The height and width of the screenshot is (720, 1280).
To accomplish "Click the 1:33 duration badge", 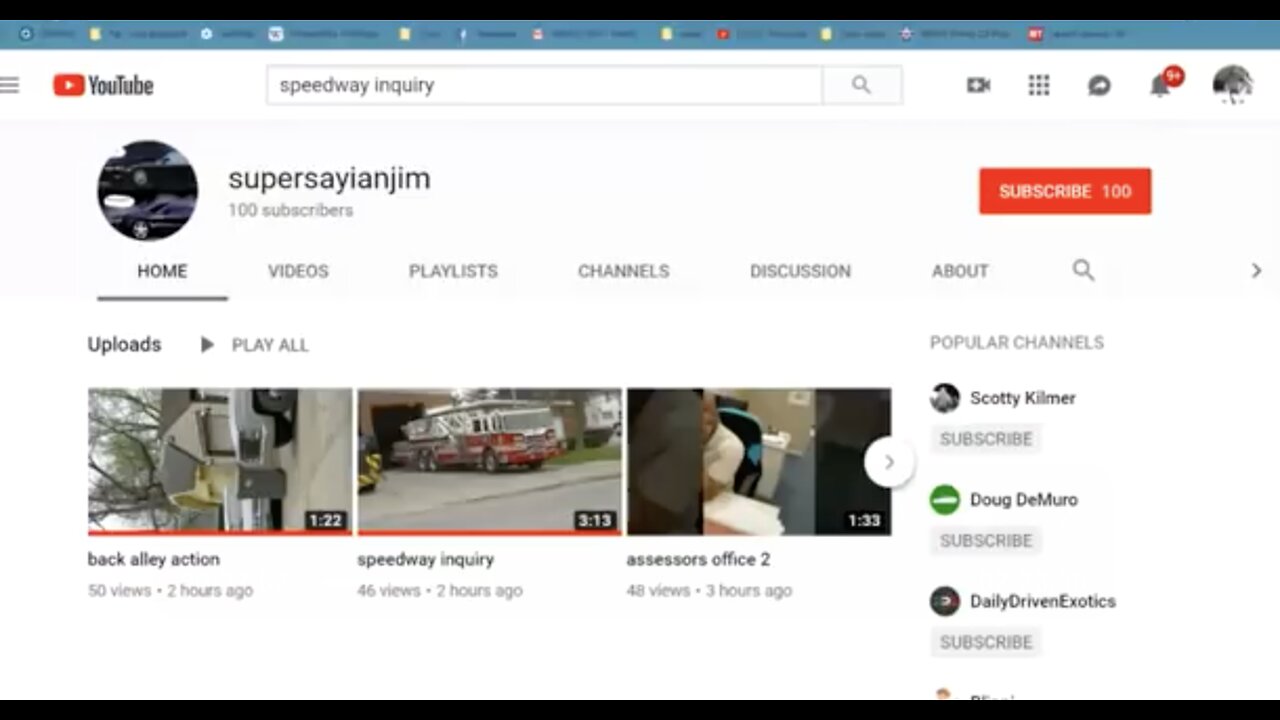I will coord(864,520).
